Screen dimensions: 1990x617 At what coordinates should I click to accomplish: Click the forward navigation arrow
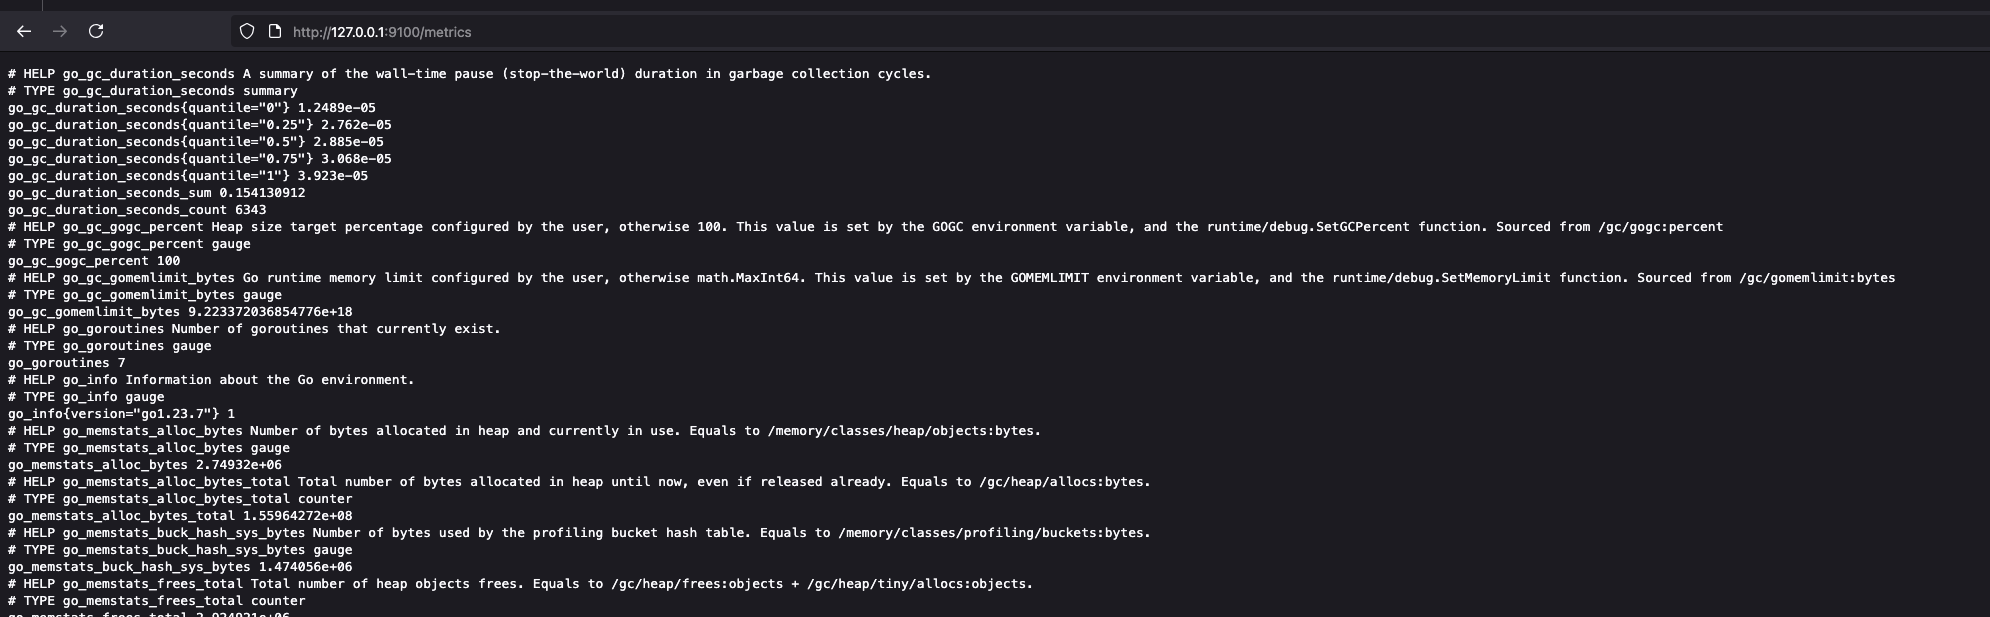point(60,32)
